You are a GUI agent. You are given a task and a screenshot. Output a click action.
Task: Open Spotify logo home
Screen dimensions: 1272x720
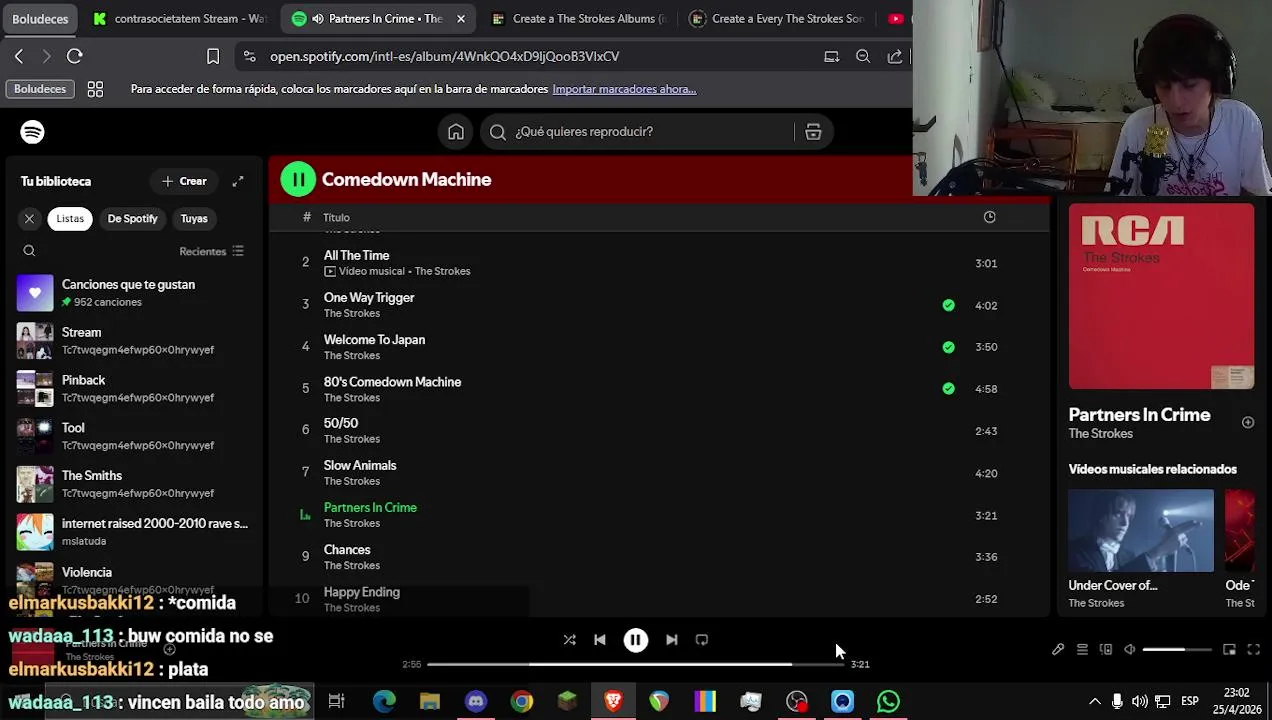32,132
